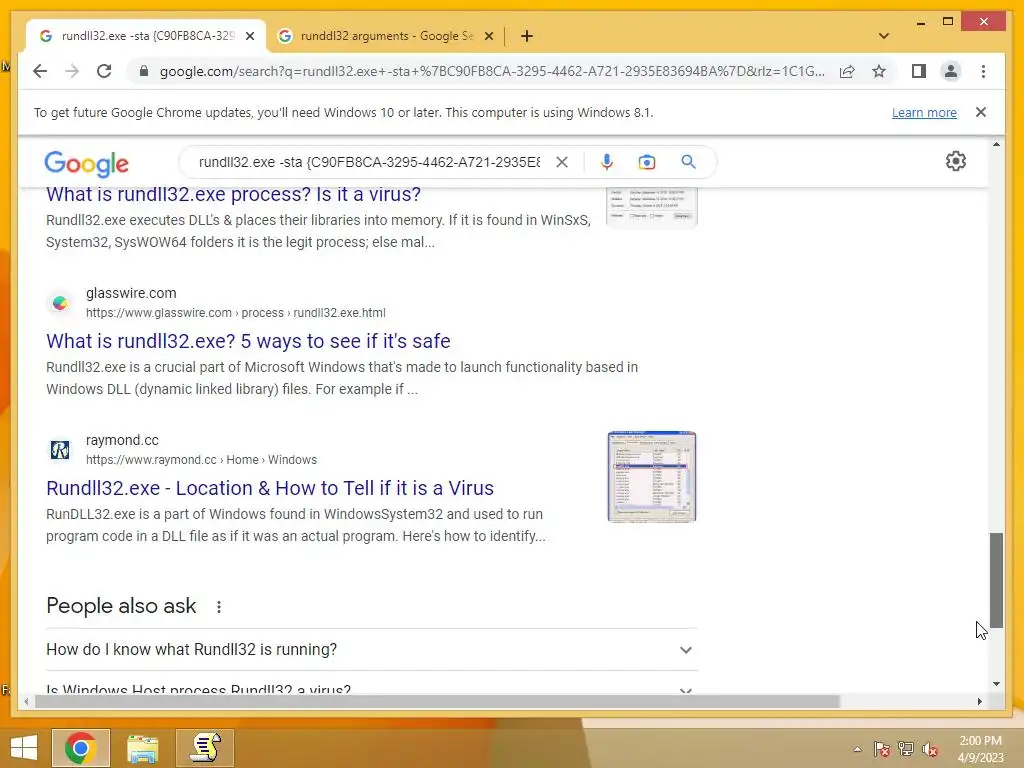Submit the search with the magnifier icon

(688, 162)
